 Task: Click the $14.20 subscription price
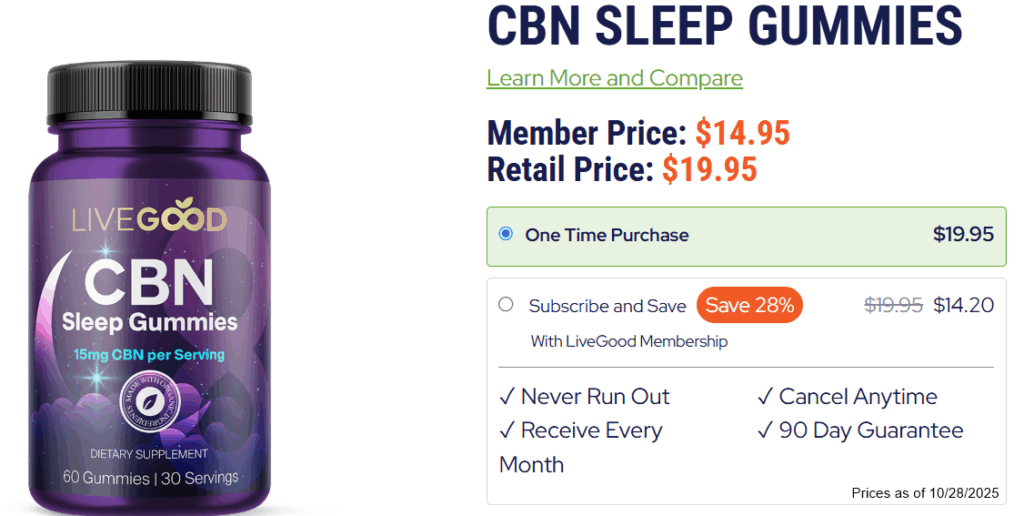[964, 305]
